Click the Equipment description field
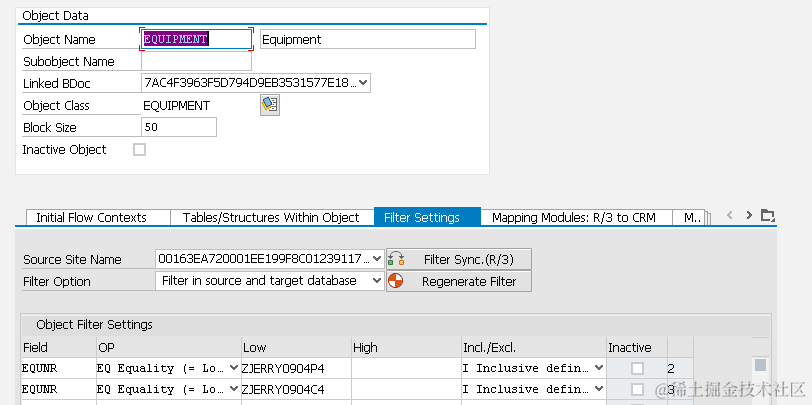 tap(368, 39)
